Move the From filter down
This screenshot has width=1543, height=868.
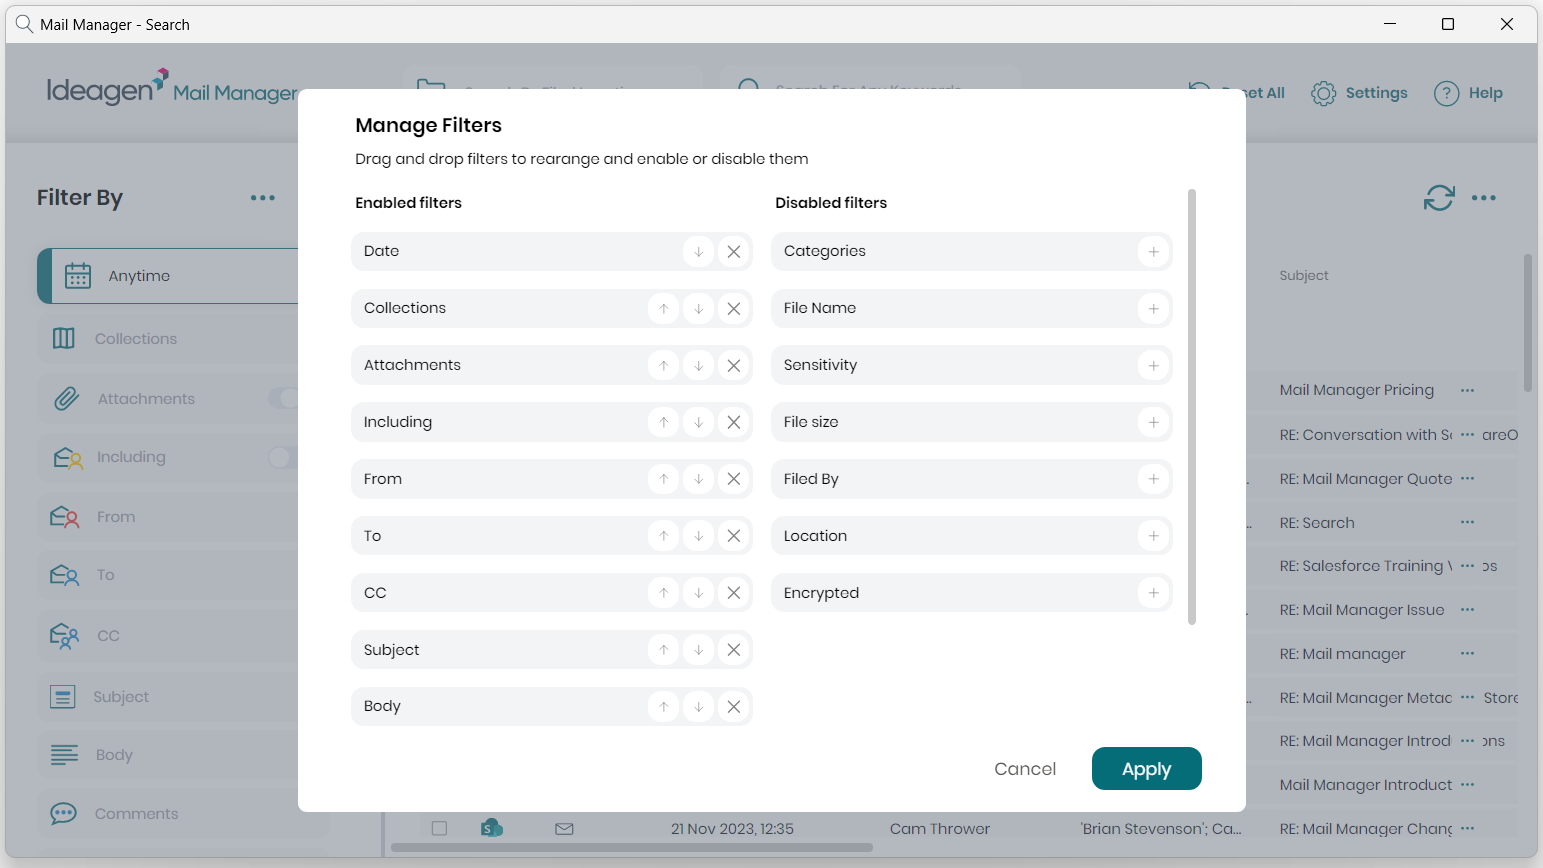click(698, 480)
